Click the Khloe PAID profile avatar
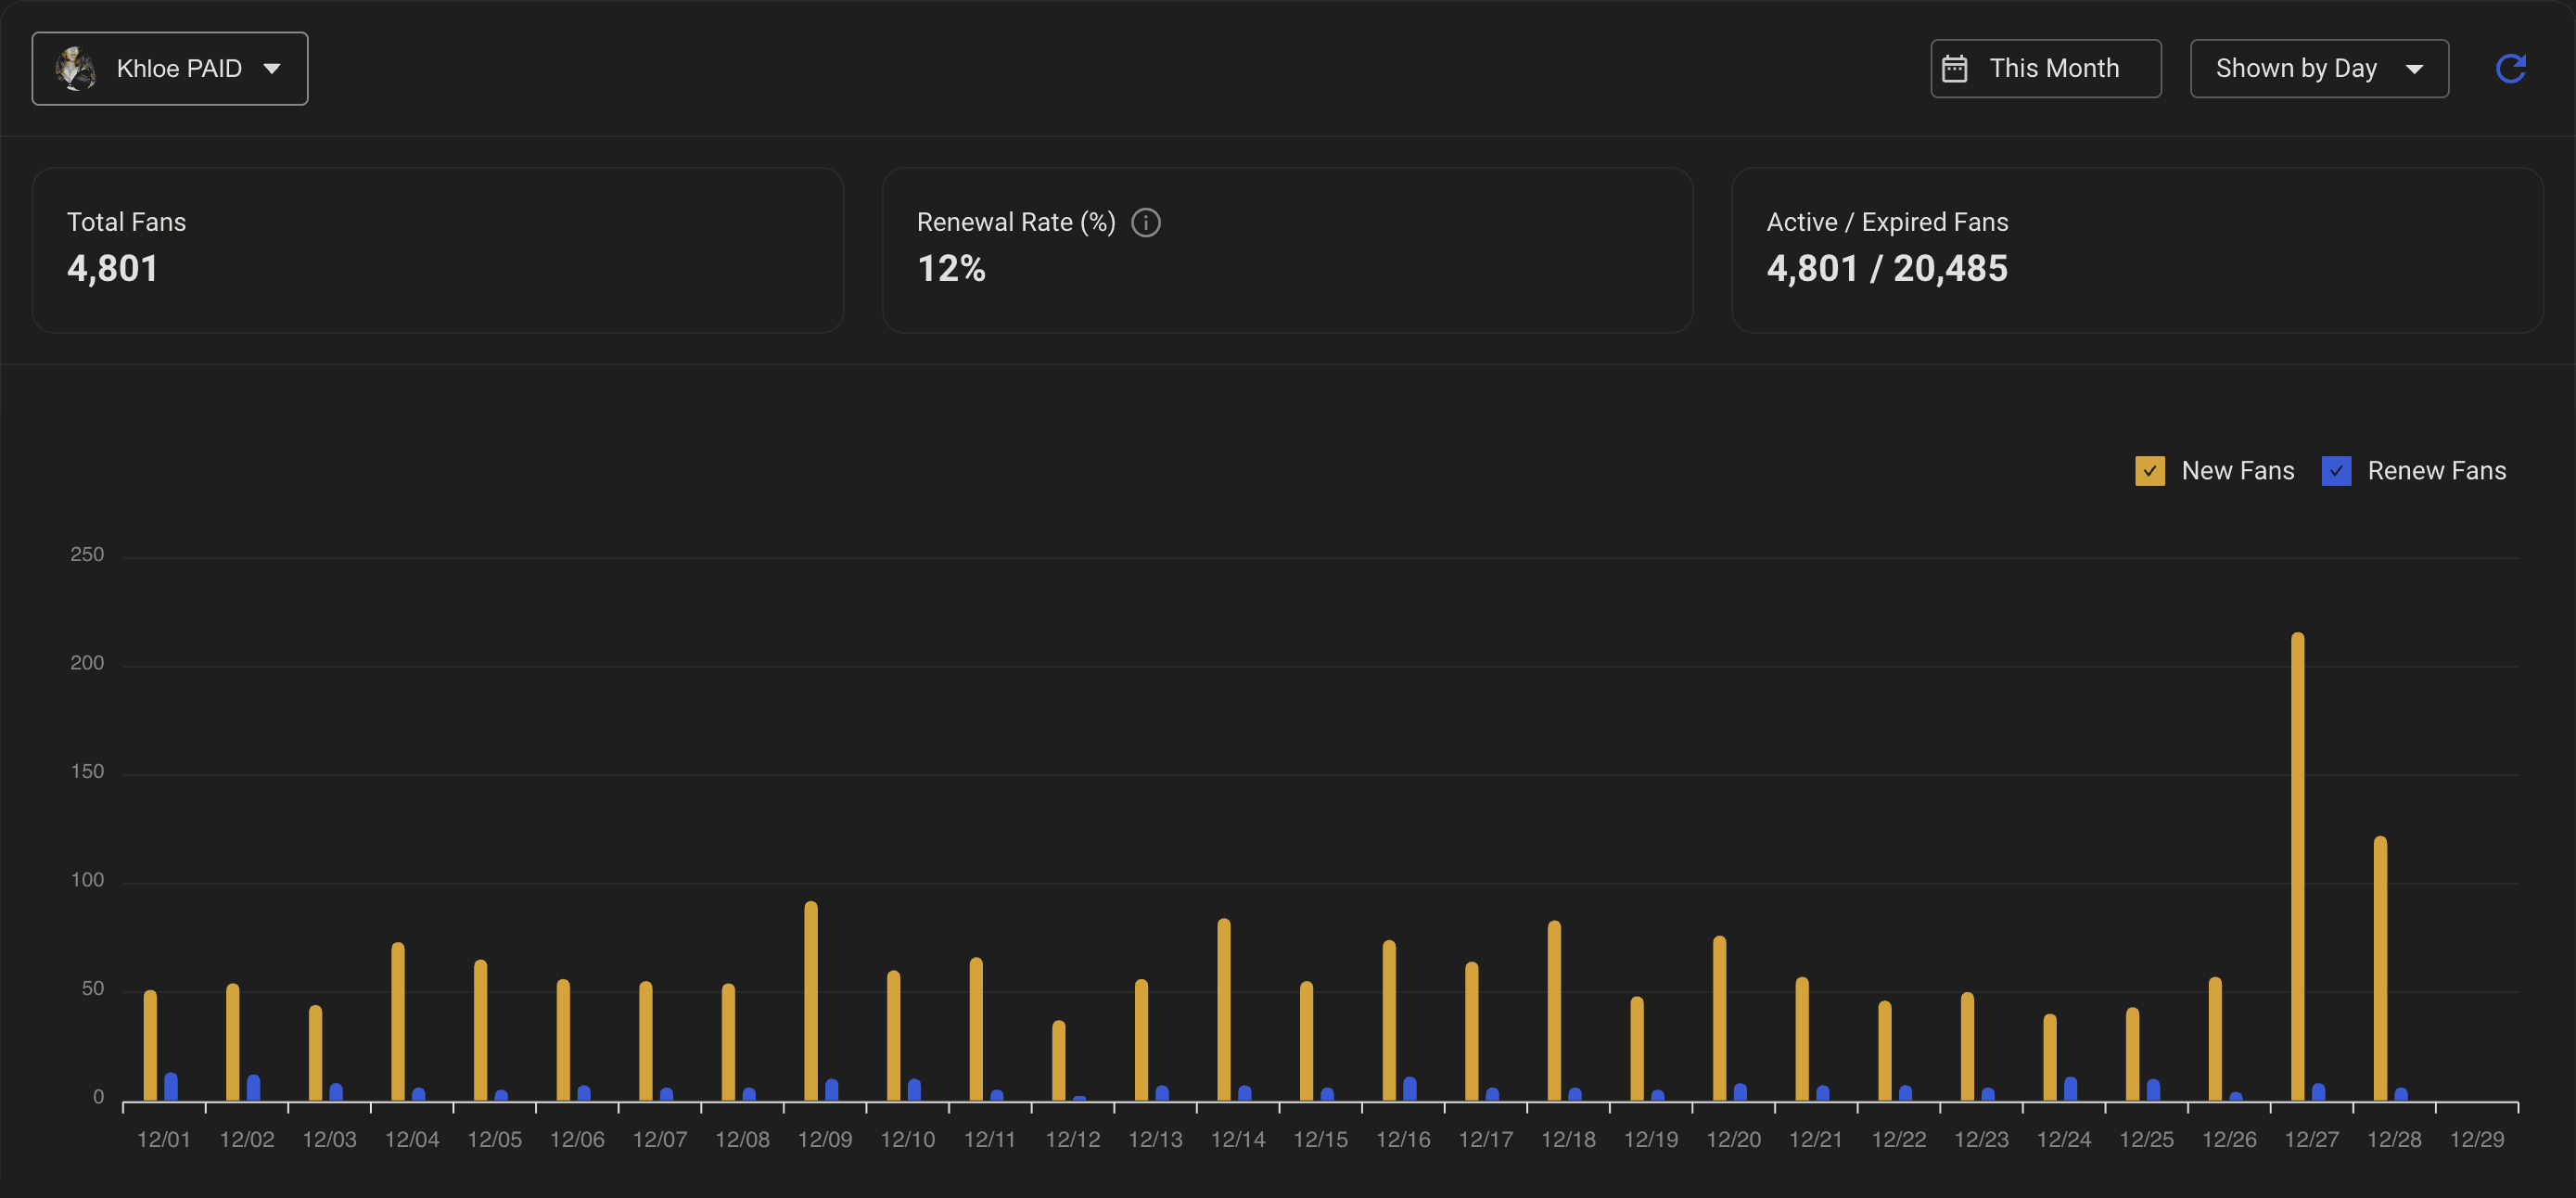This screenshot has width=2576, height=1198. pos(76,68)
